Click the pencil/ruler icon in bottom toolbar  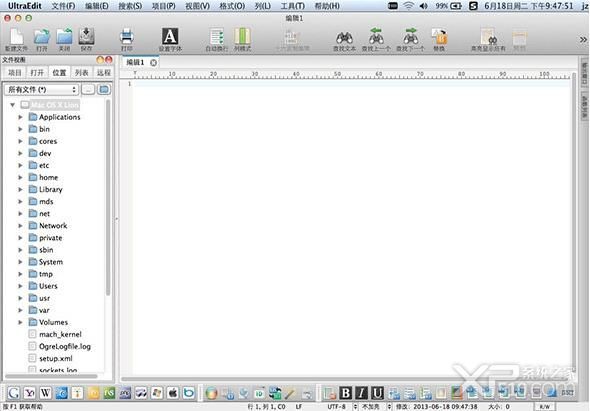290,393
